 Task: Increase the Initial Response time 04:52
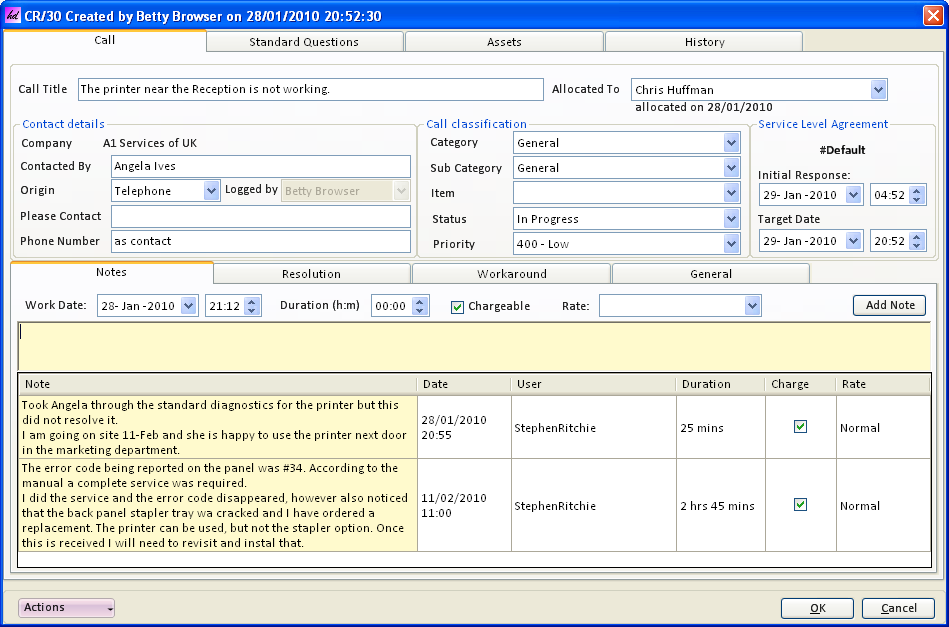[916, 191]
